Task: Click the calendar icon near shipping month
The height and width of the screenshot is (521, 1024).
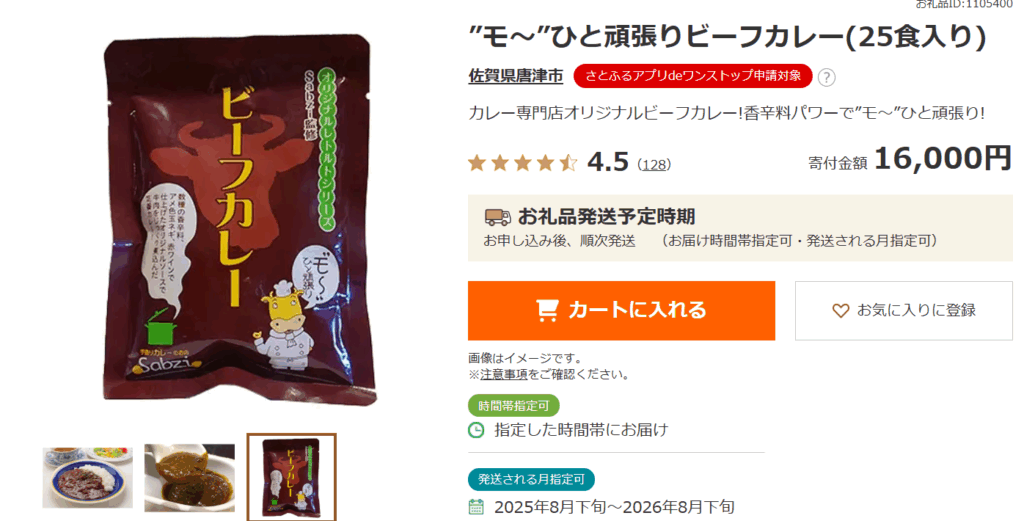Action: click(477, 507)
